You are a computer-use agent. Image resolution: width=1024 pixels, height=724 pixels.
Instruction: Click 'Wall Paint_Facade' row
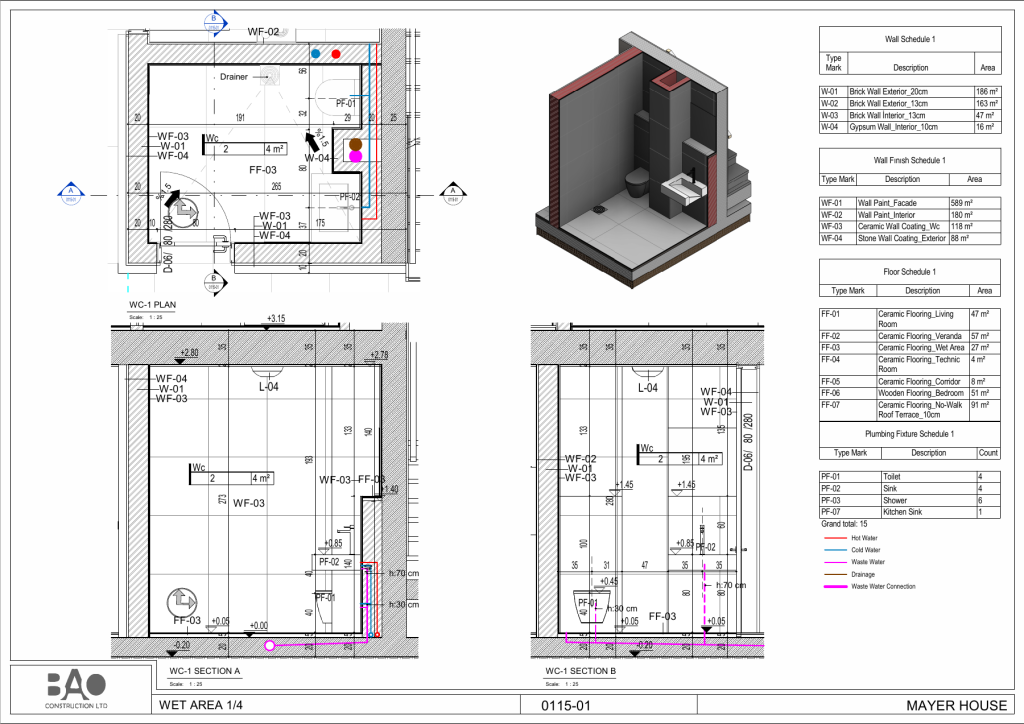(x=910, y=203)
